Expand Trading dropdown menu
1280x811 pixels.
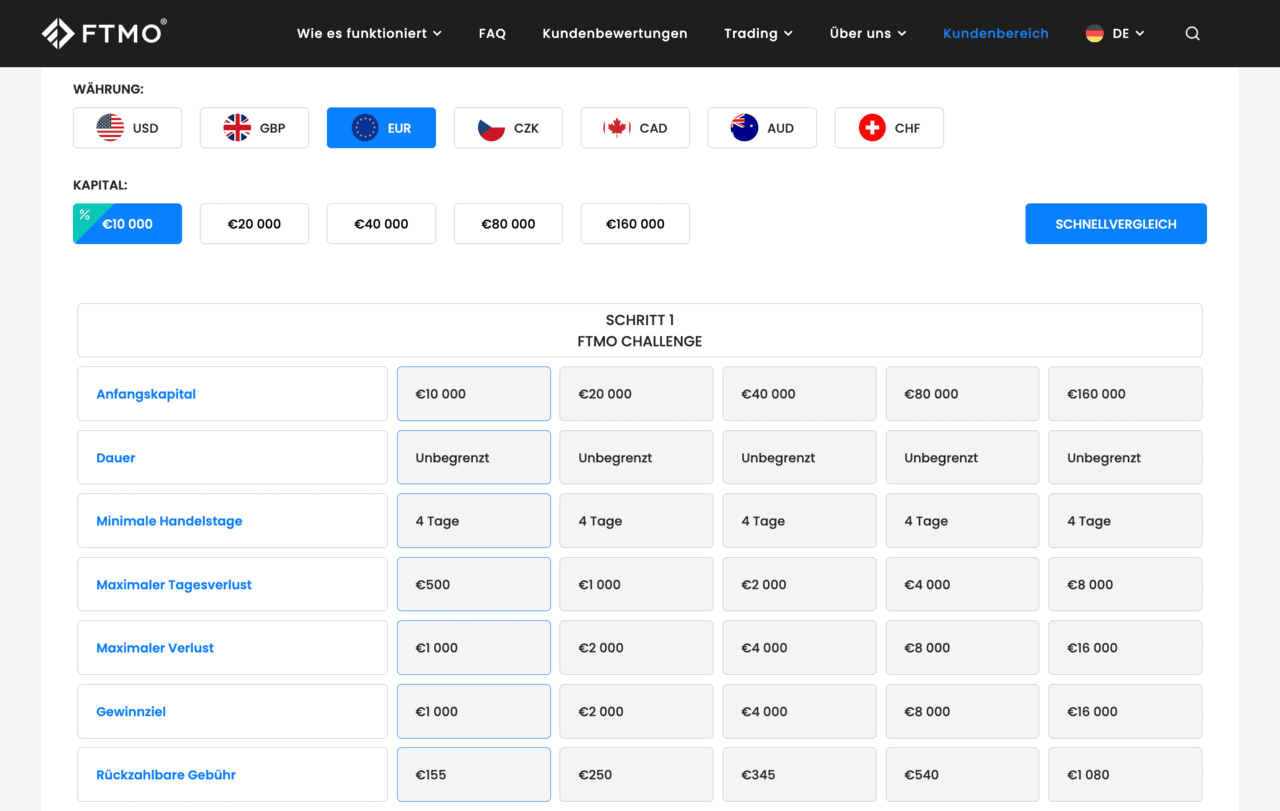click(758, 33)
